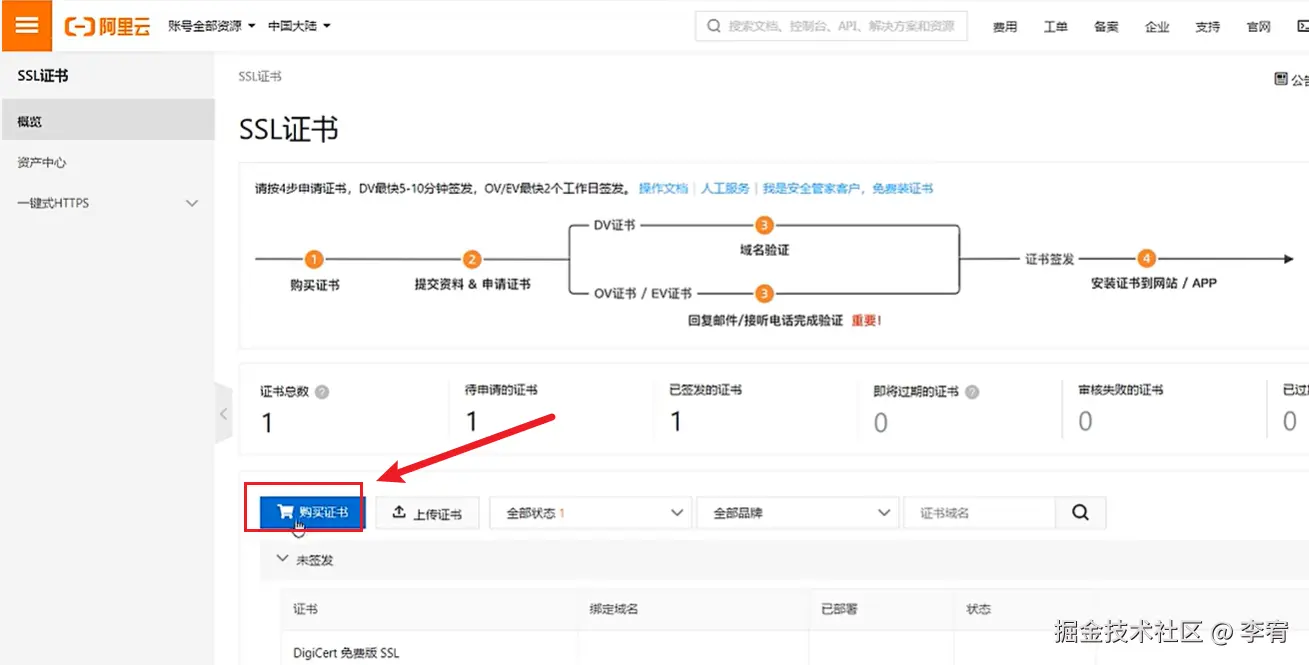Viewport: 1309px width, 665px height.
Task: Expand the 一键式HTTPS sidebar item
Action: (x=107, y=203)
